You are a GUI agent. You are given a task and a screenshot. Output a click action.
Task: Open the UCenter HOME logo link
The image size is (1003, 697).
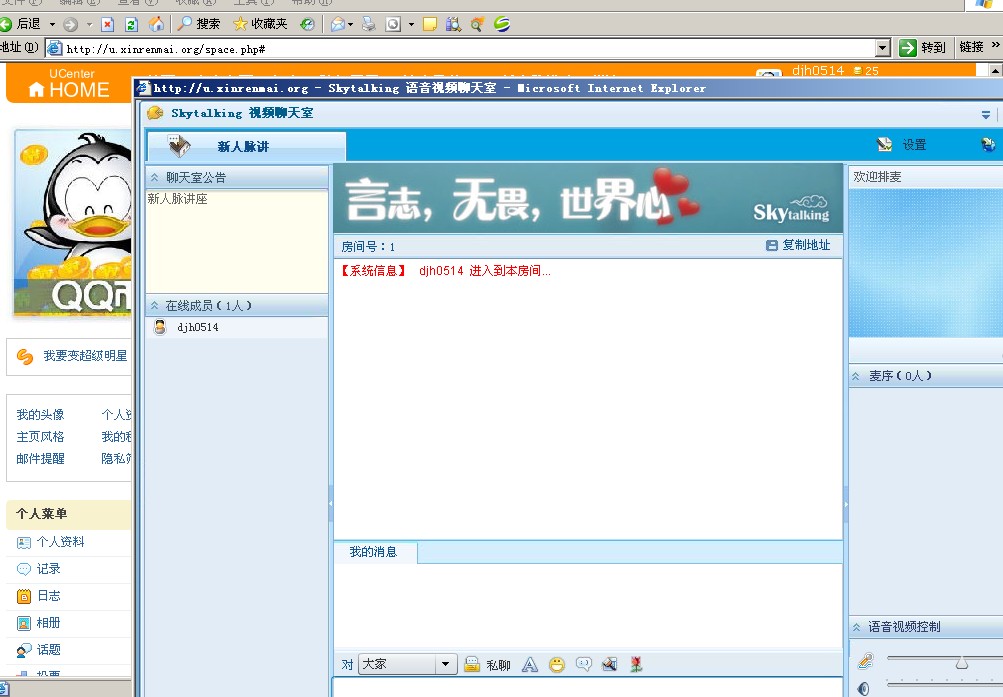(x=70, y=84)
